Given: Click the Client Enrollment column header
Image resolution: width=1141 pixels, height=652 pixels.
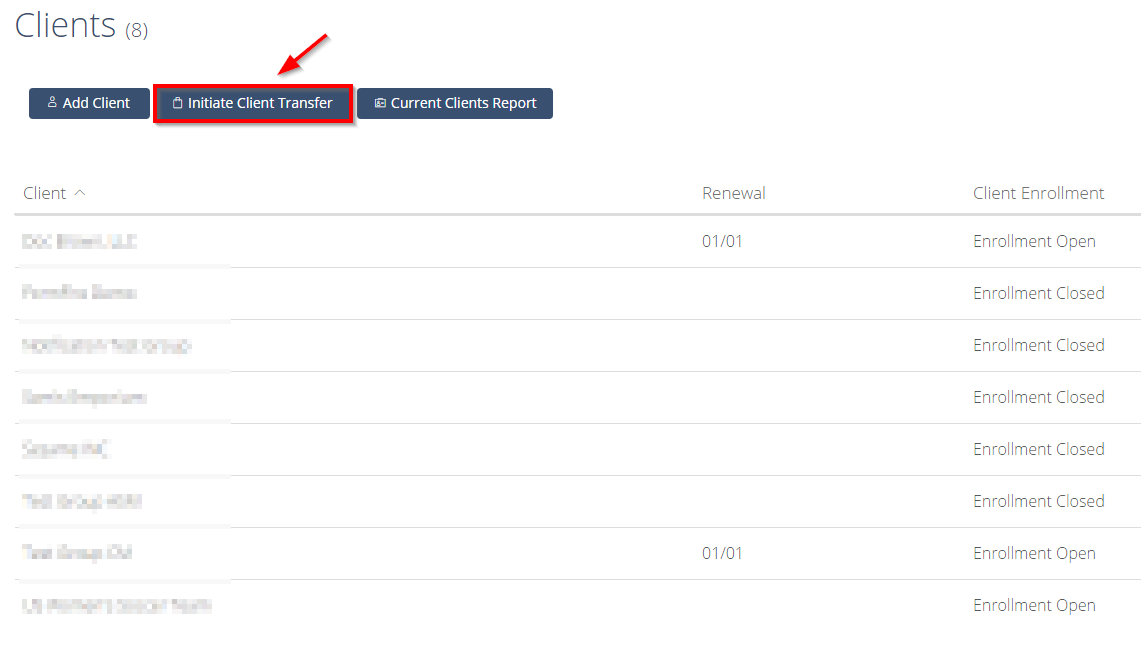Looking at the screenshot, I should (1038, 193).
